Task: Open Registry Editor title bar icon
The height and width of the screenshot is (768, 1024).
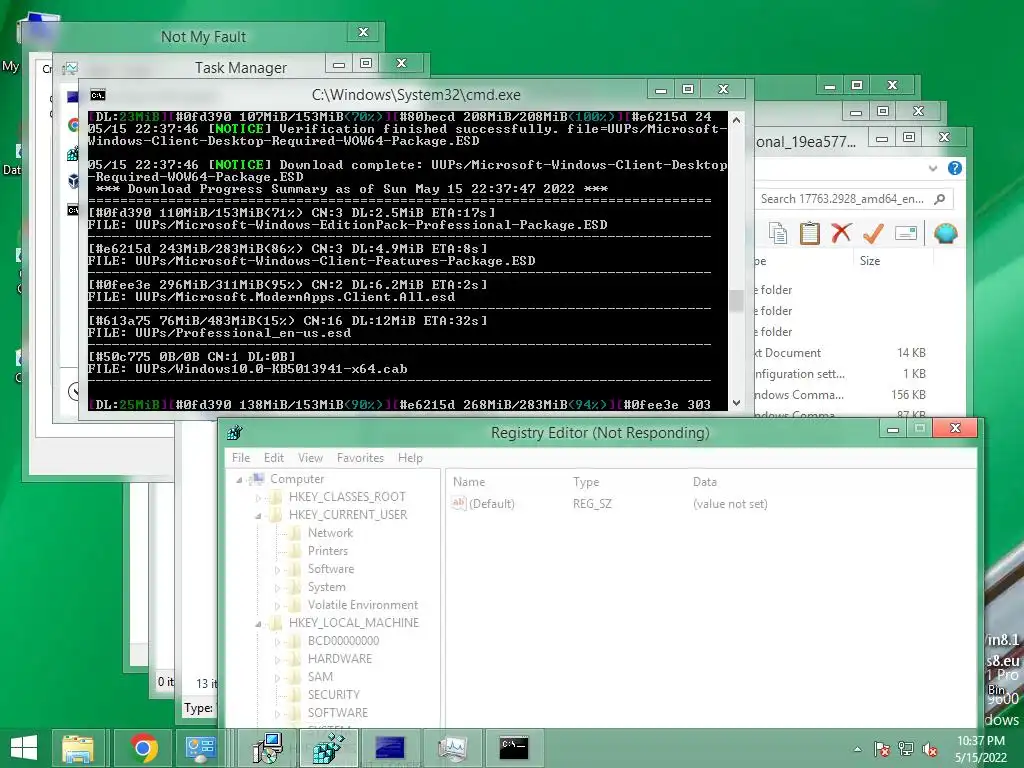Action: coord(235,432)
